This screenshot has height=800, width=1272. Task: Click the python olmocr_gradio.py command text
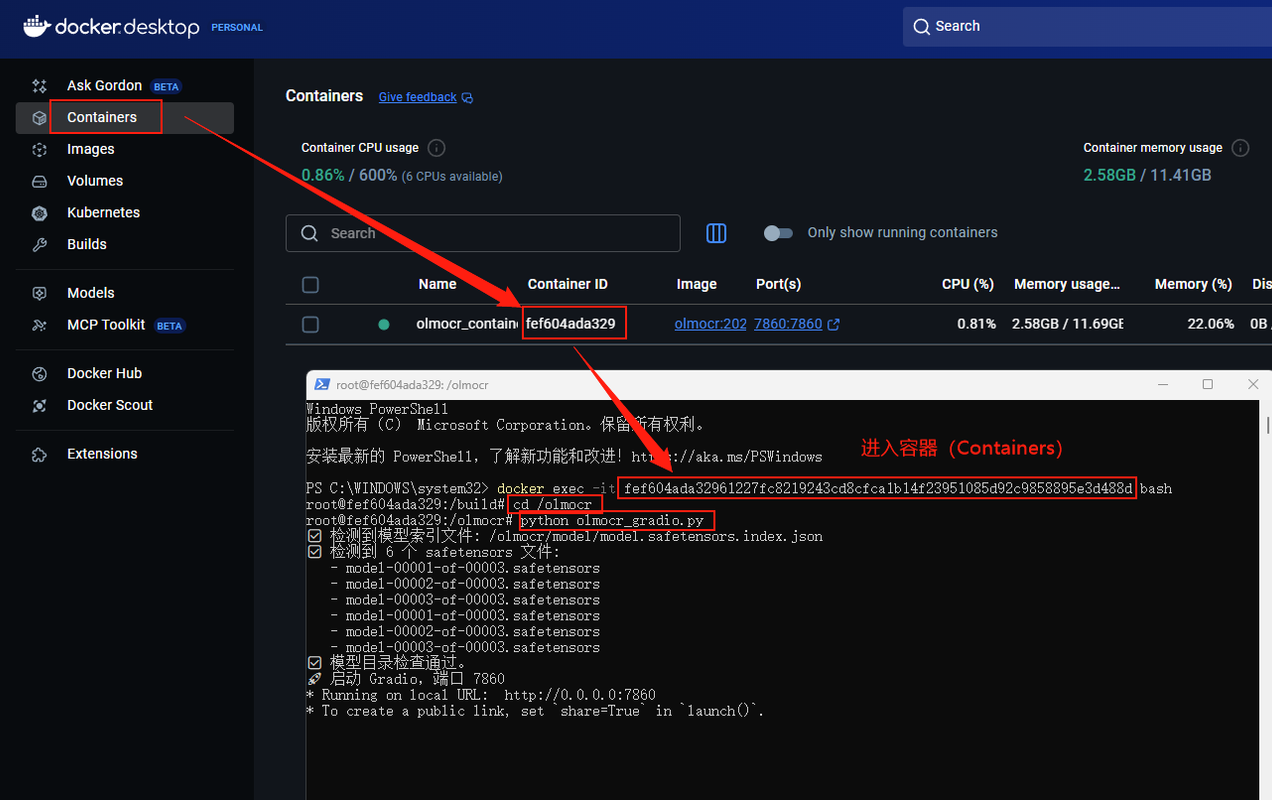click(x=612, y=521)
